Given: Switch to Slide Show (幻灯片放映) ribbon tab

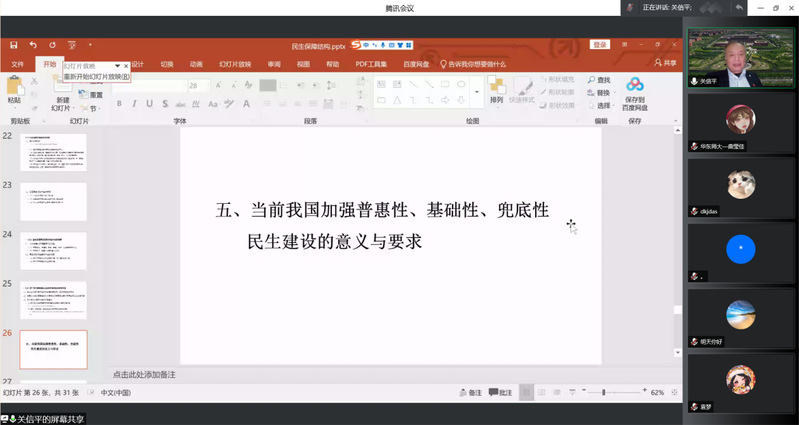Looking at the screenshot, I should [235, 64].
